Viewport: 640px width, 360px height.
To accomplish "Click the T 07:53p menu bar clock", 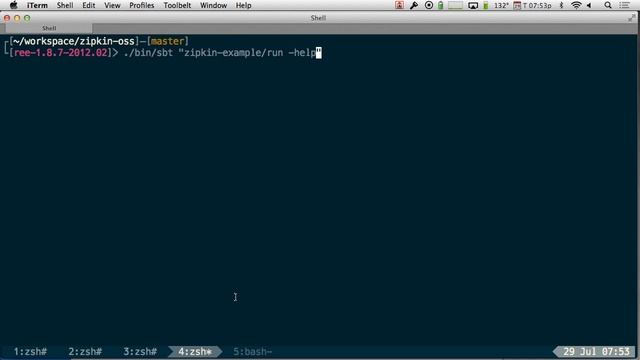I will point(537,5).
